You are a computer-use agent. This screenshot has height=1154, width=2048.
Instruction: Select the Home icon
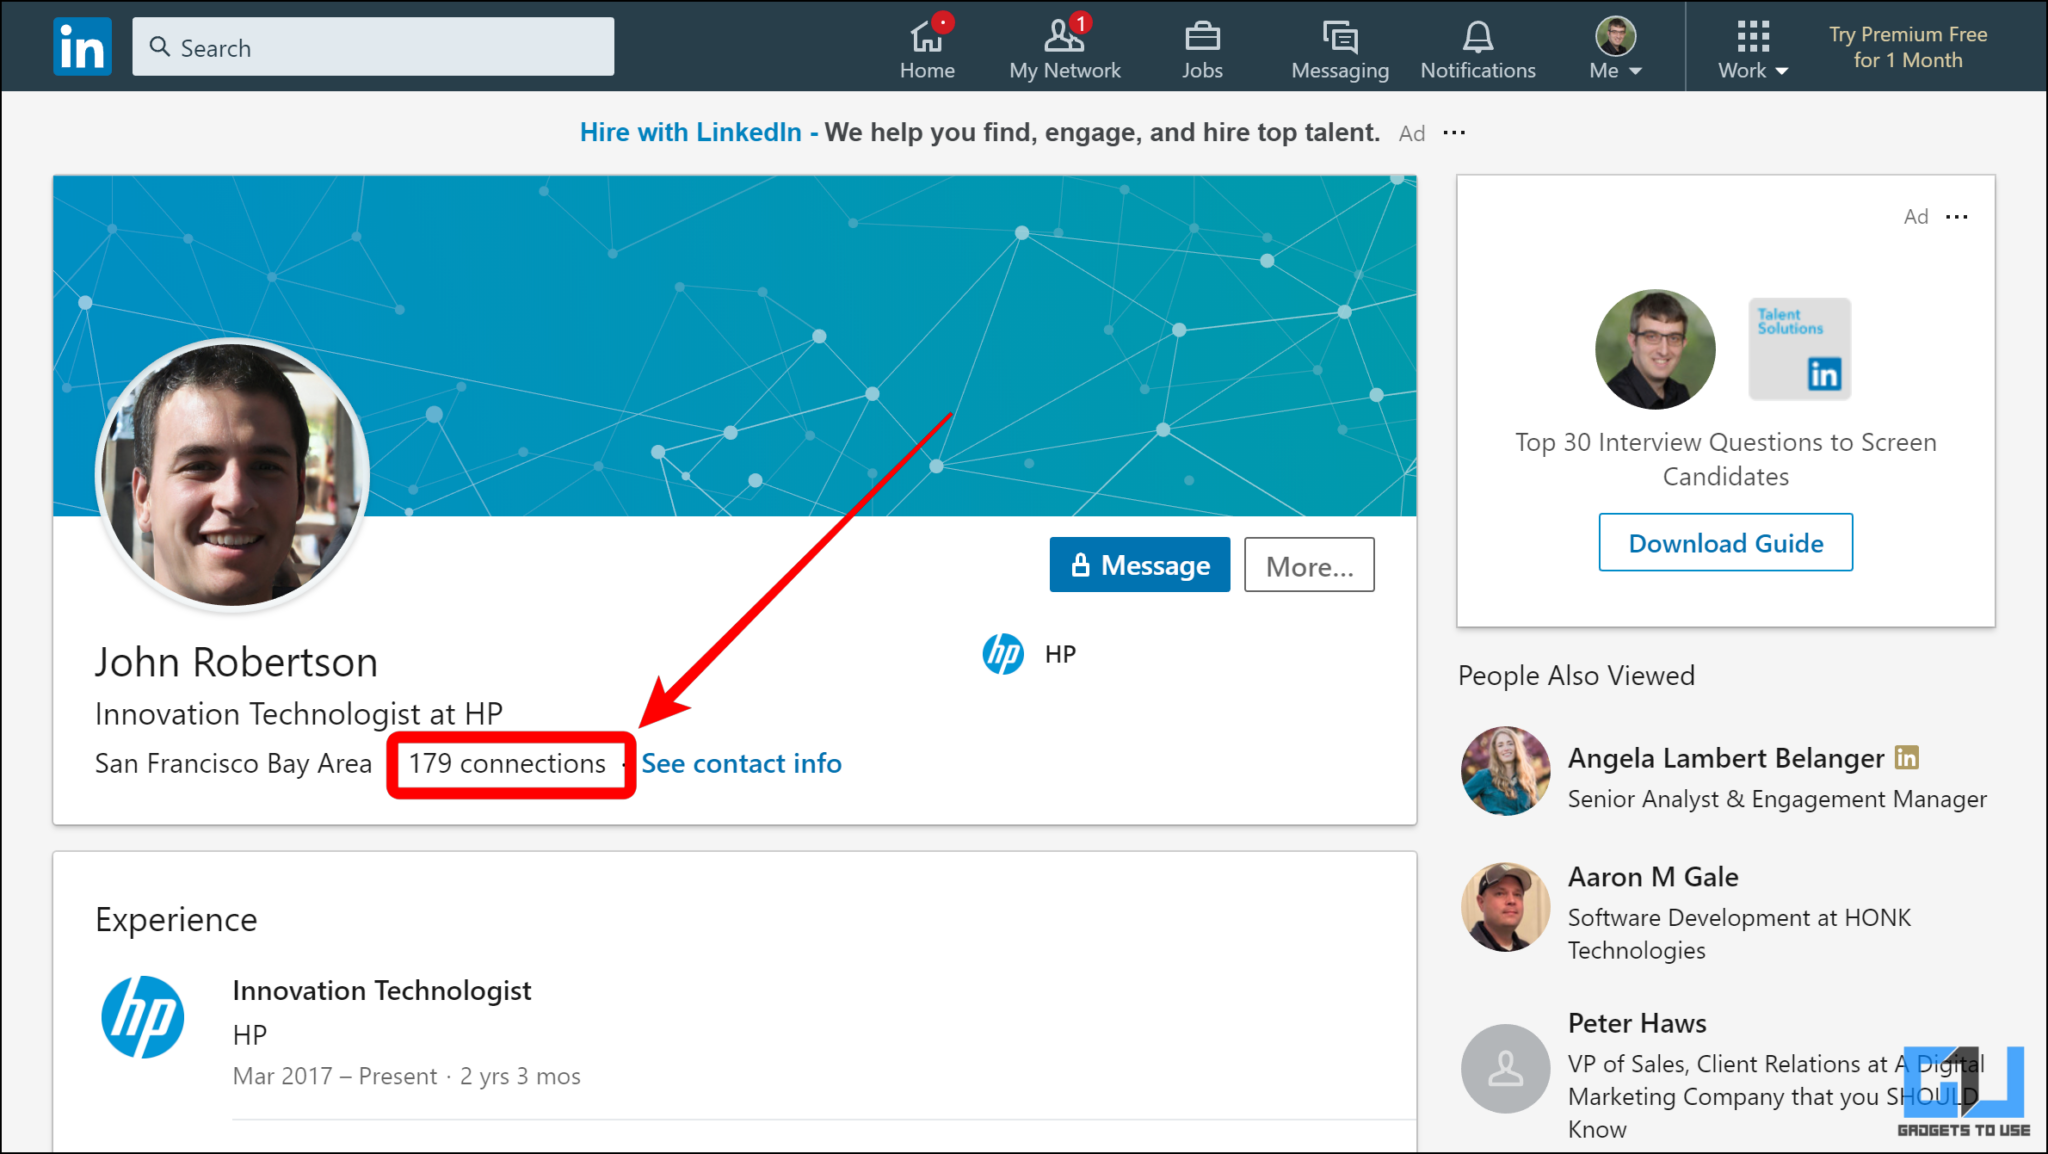pos(927,35)
